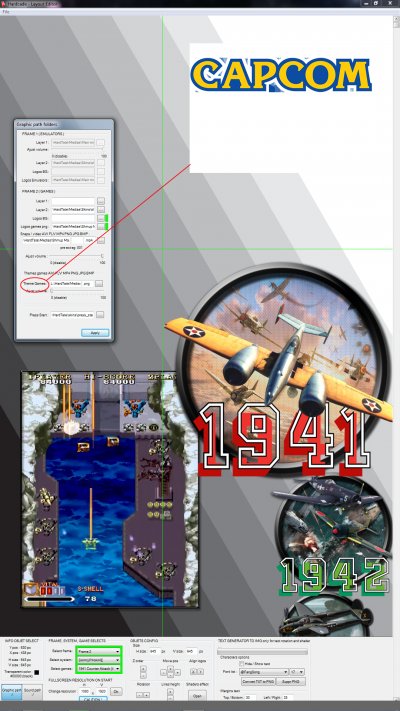Click the Ok button beside resolution fields
This screenshot has width=400, height=711.
click(116, 692)
